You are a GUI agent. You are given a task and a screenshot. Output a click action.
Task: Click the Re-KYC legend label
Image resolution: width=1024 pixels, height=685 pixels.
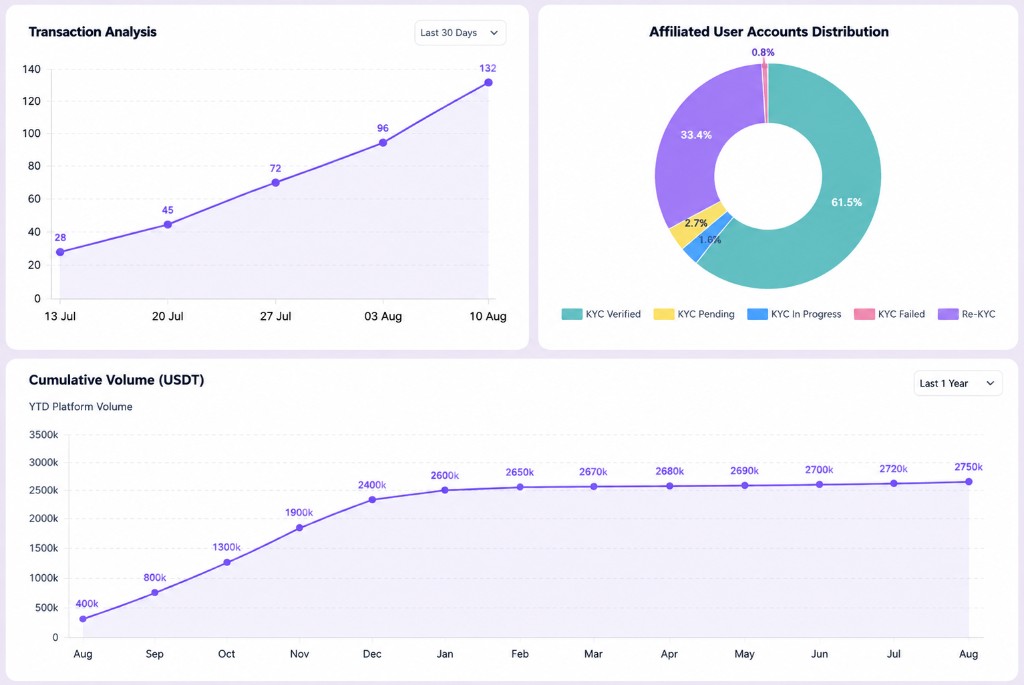click(978, 314)
